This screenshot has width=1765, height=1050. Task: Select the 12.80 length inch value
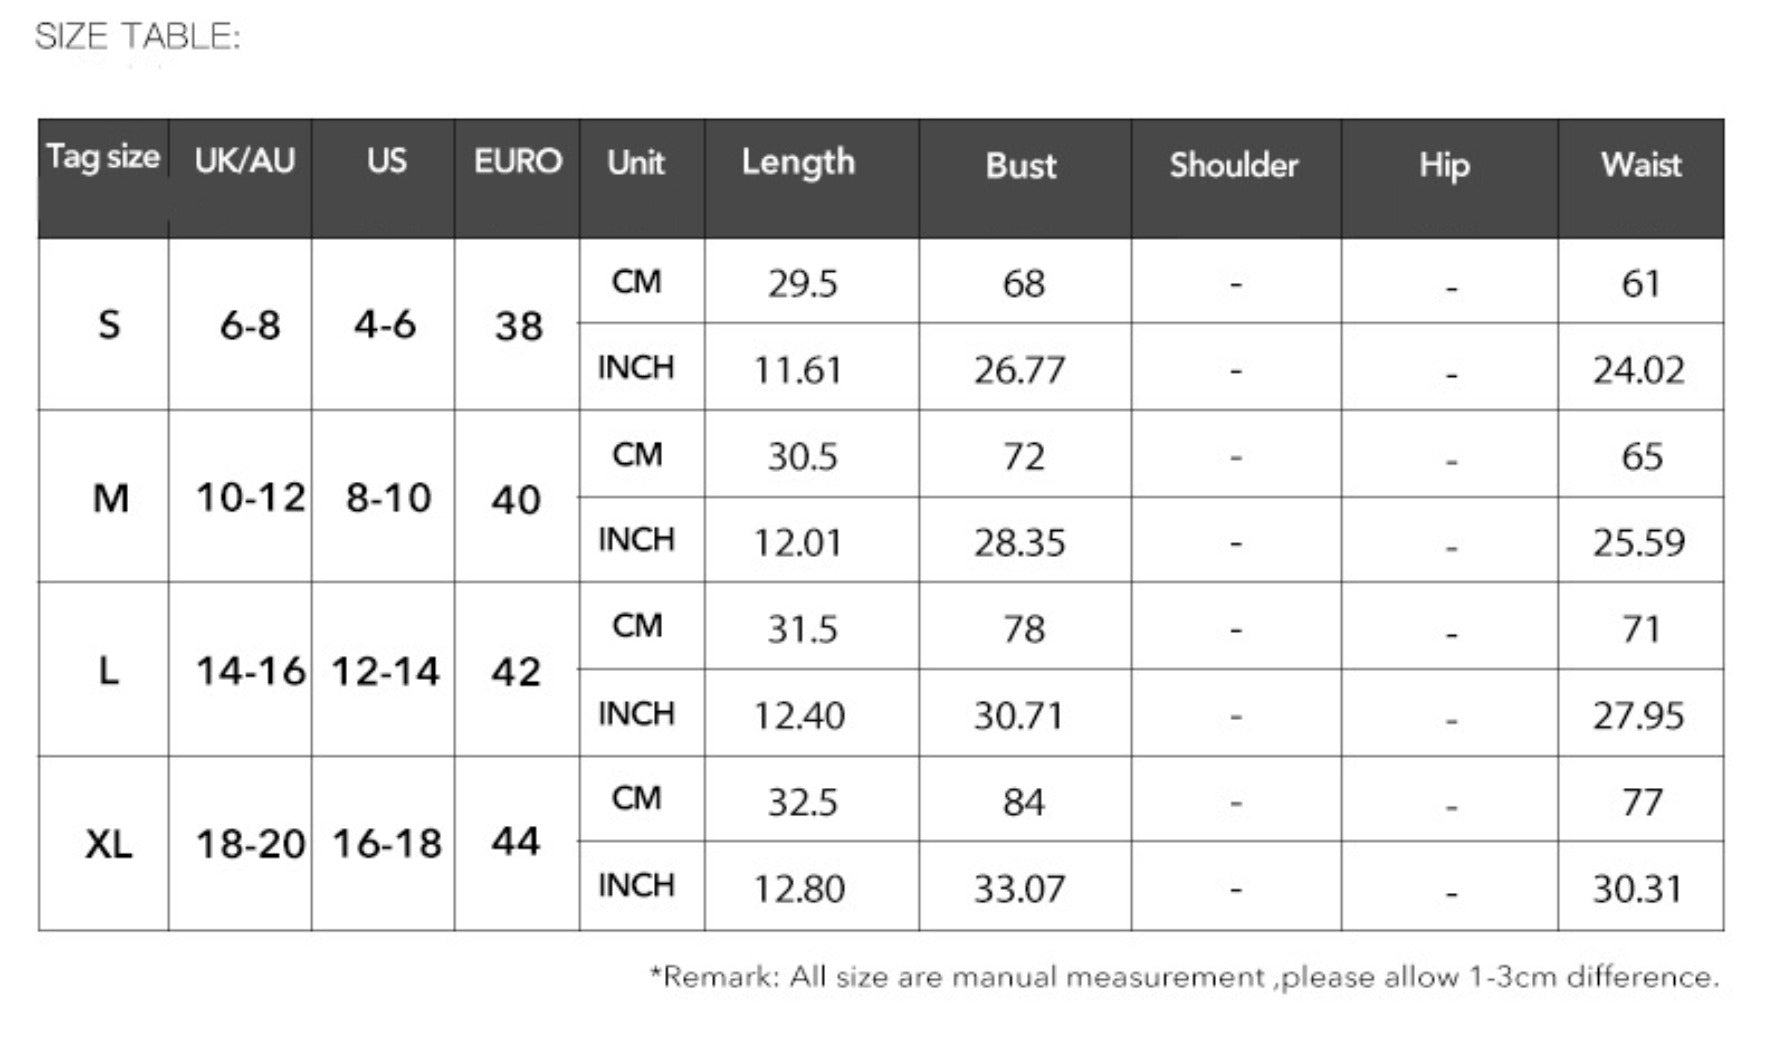point(799,889)
